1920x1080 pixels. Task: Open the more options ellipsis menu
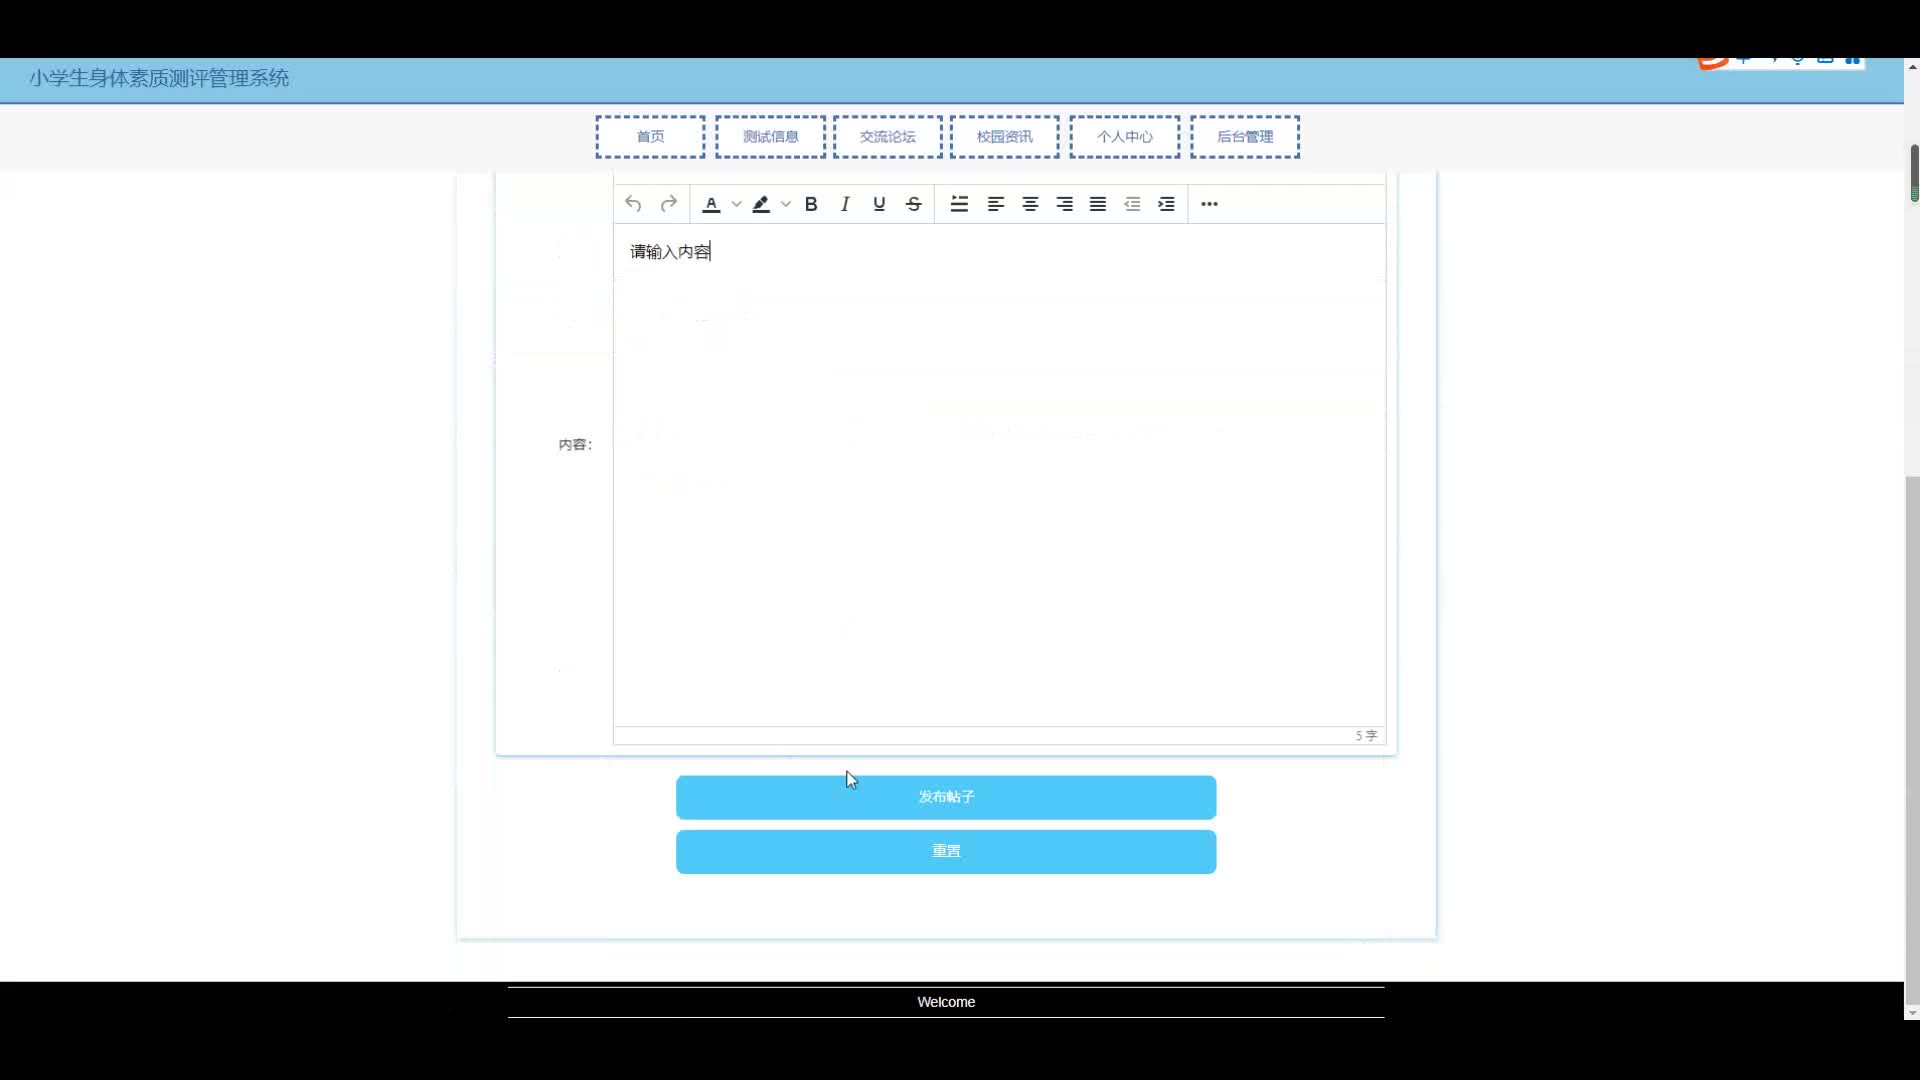tap(1209, 204)
